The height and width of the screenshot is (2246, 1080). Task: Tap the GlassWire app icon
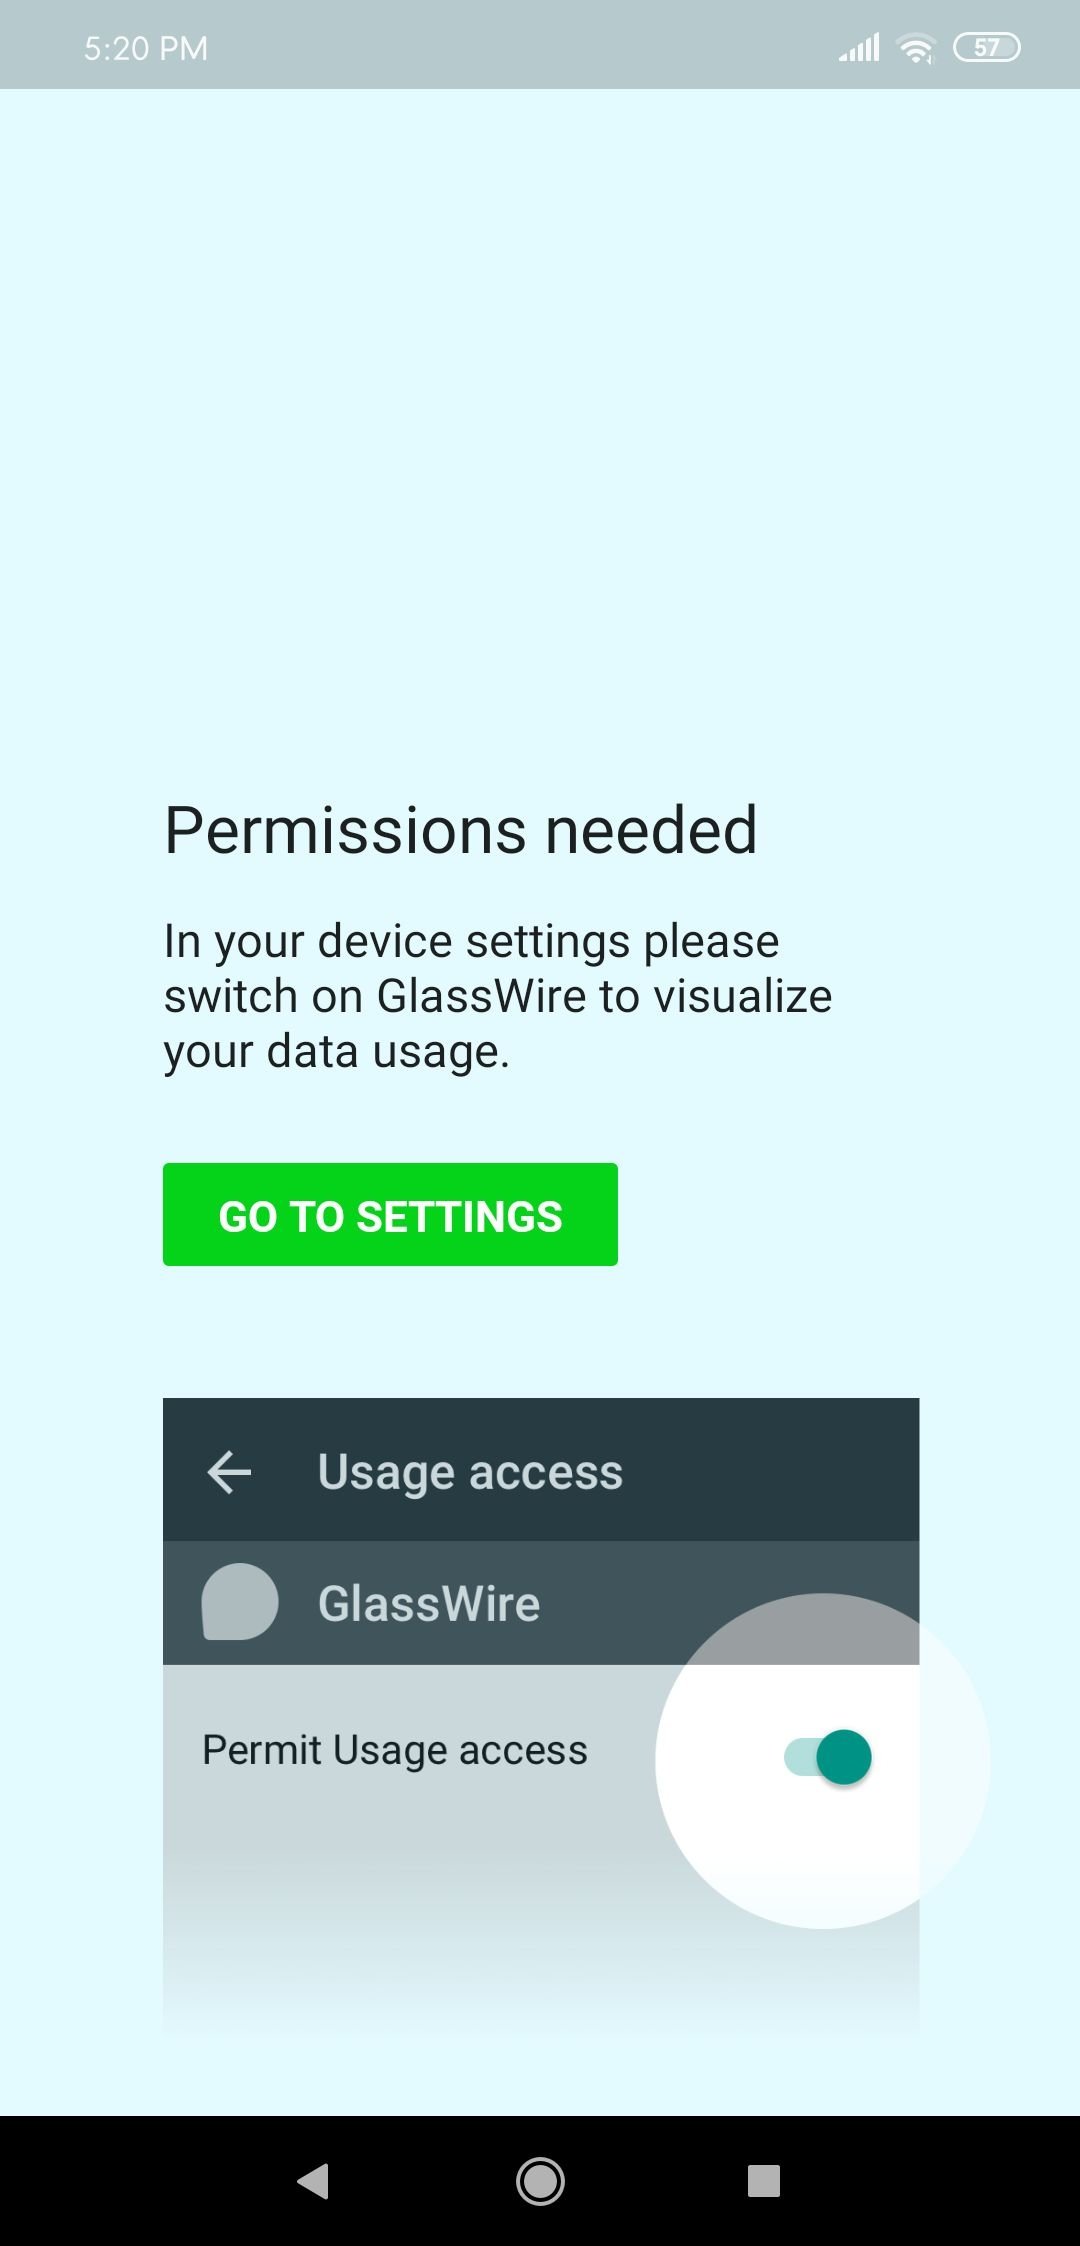240,1602
